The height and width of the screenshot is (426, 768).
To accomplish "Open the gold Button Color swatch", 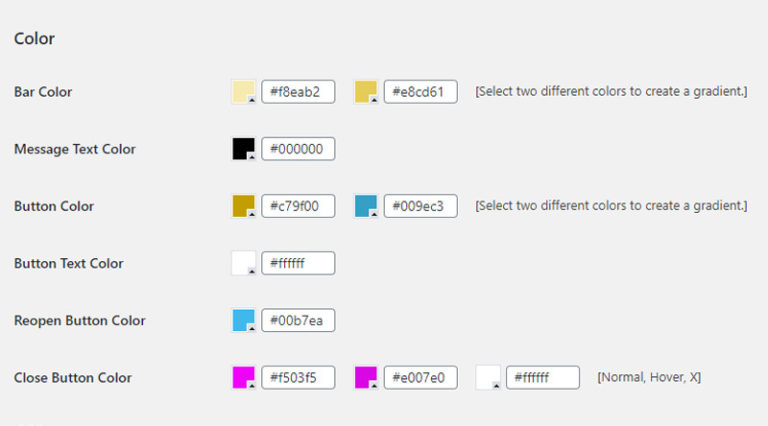I will pyautogui.click(x=244, y=206).
